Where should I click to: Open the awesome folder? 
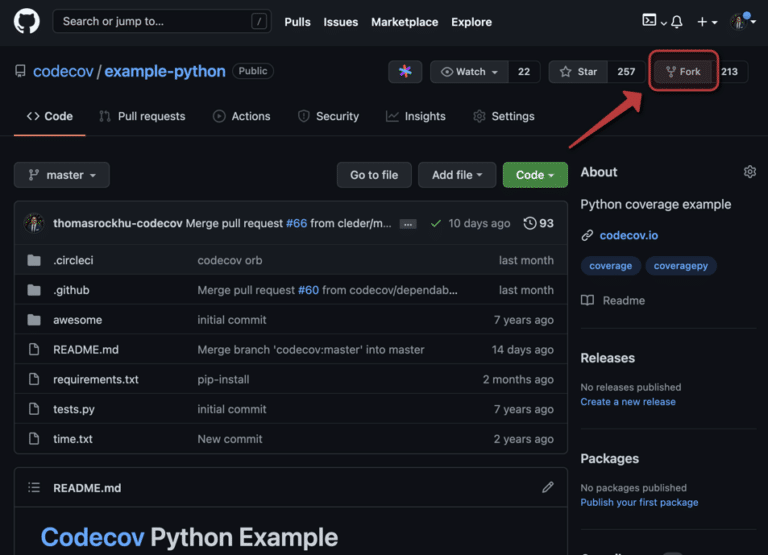click(78, 320)
